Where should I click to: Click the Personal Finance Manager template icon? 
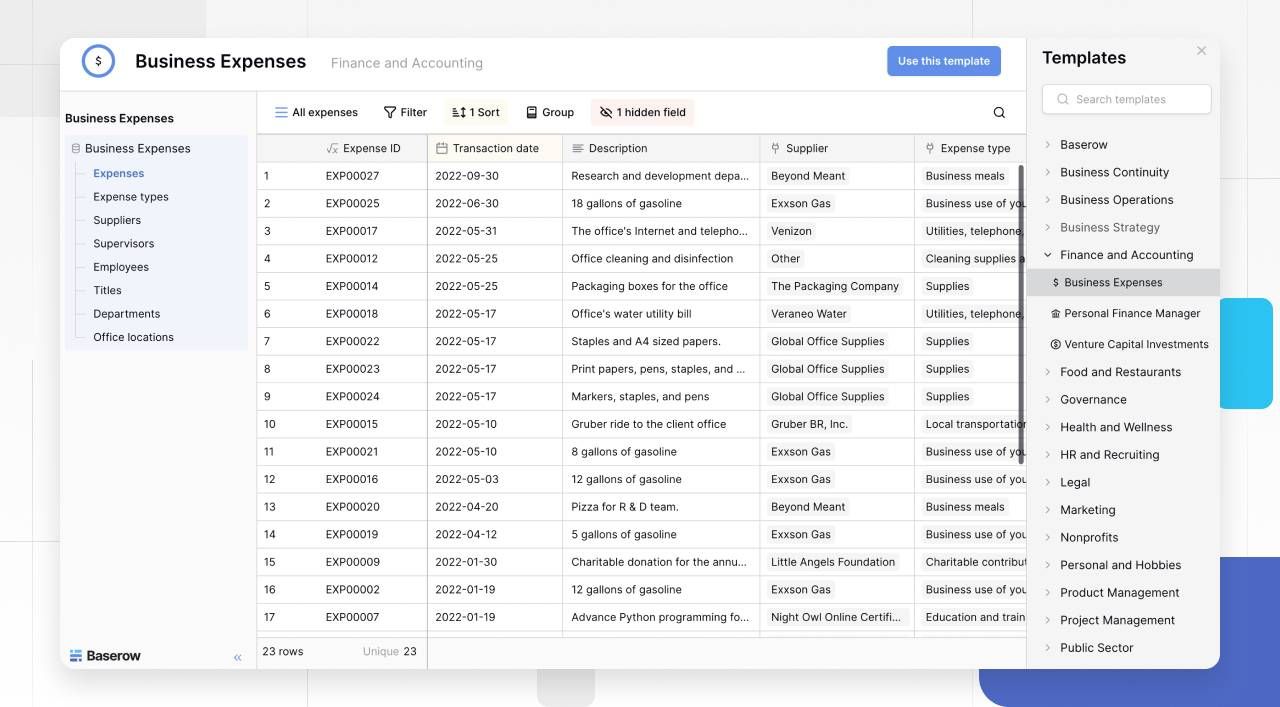click(1055, 314)
